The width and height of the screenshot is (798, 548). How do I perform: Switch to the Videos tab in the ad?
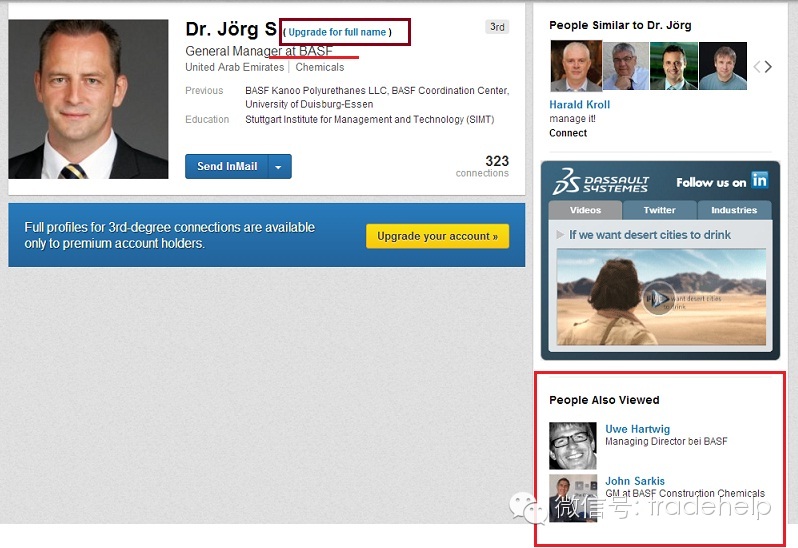585,210
